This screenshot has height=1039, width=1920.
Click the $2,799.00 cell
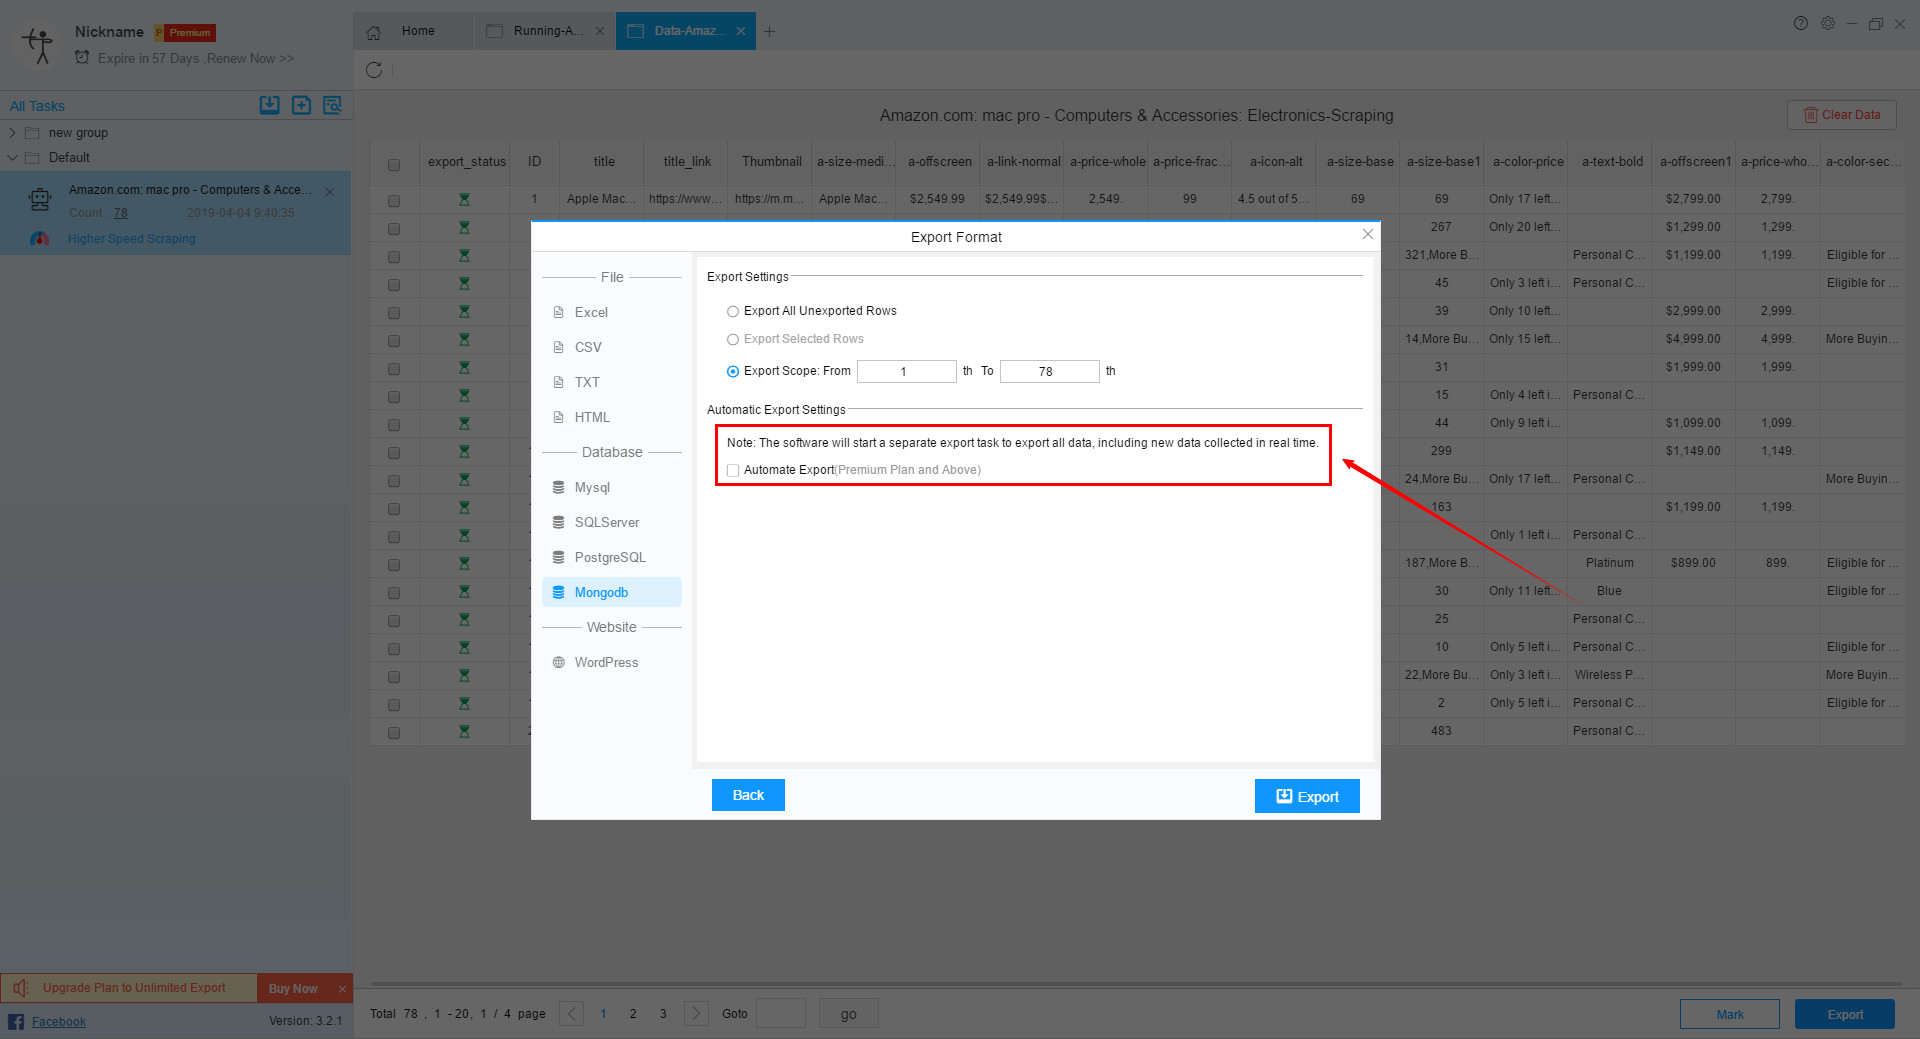pos(1693,199)
